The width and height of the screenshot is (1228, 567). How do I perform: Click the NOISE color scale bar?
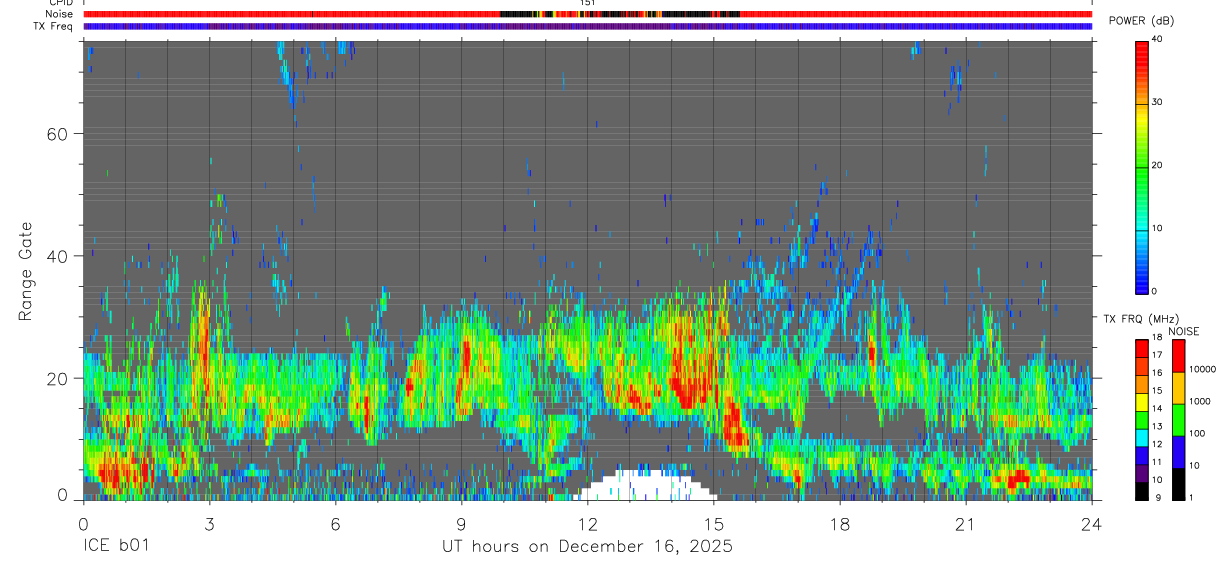(1180, 419)
